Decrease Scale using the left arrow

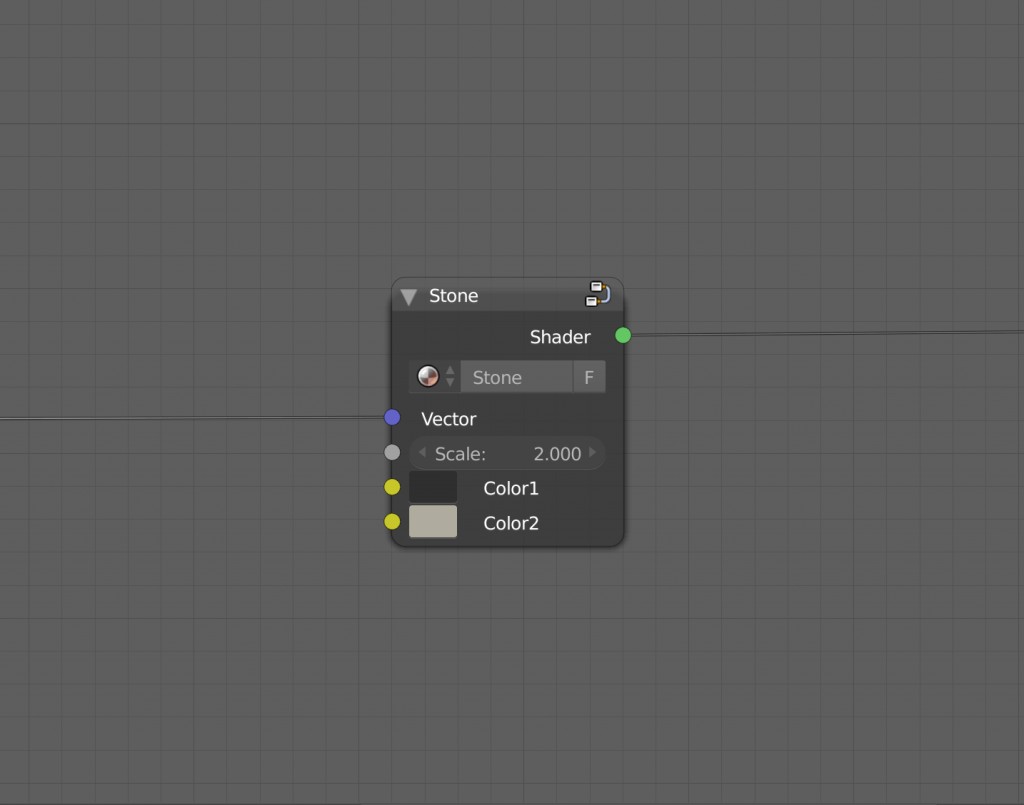pos(421,453)
